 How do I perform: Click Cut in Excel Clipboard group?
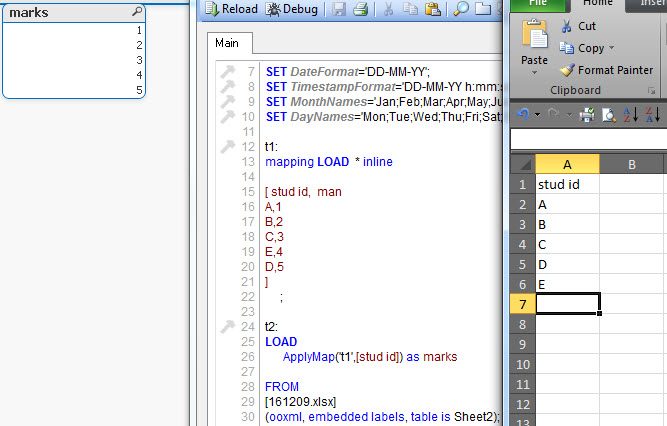(579, 26)
